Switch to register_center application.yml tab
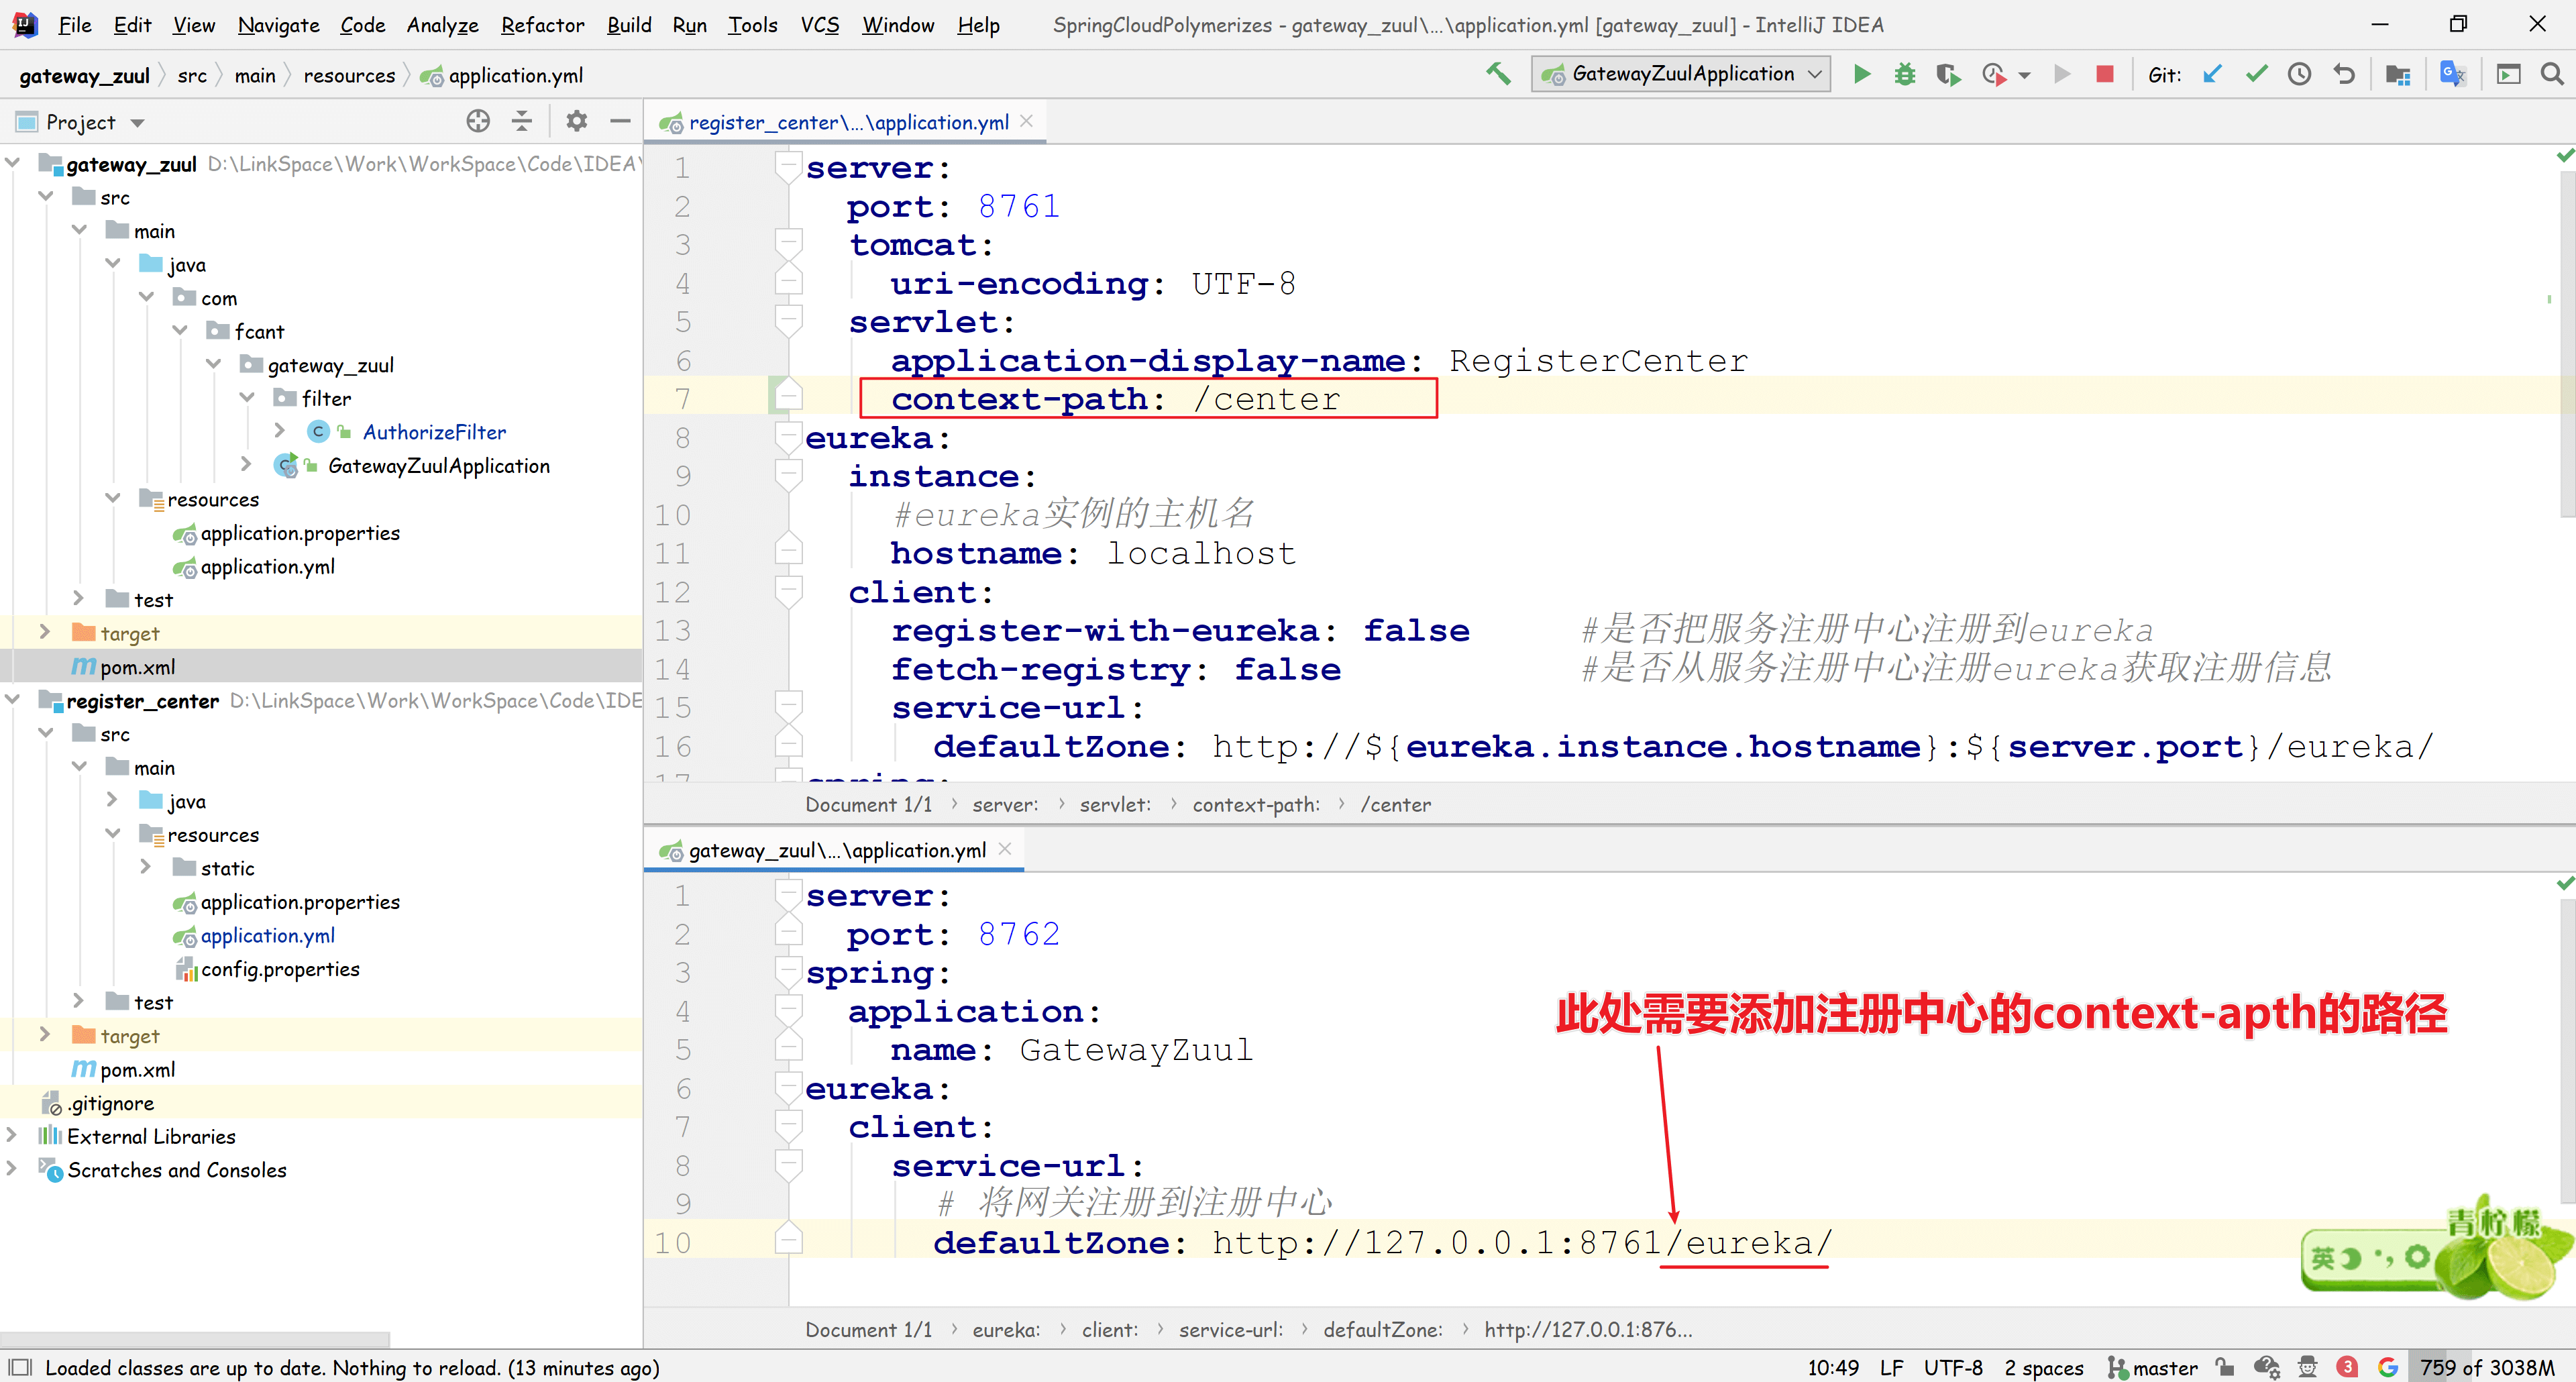 [x=847, y=122]
